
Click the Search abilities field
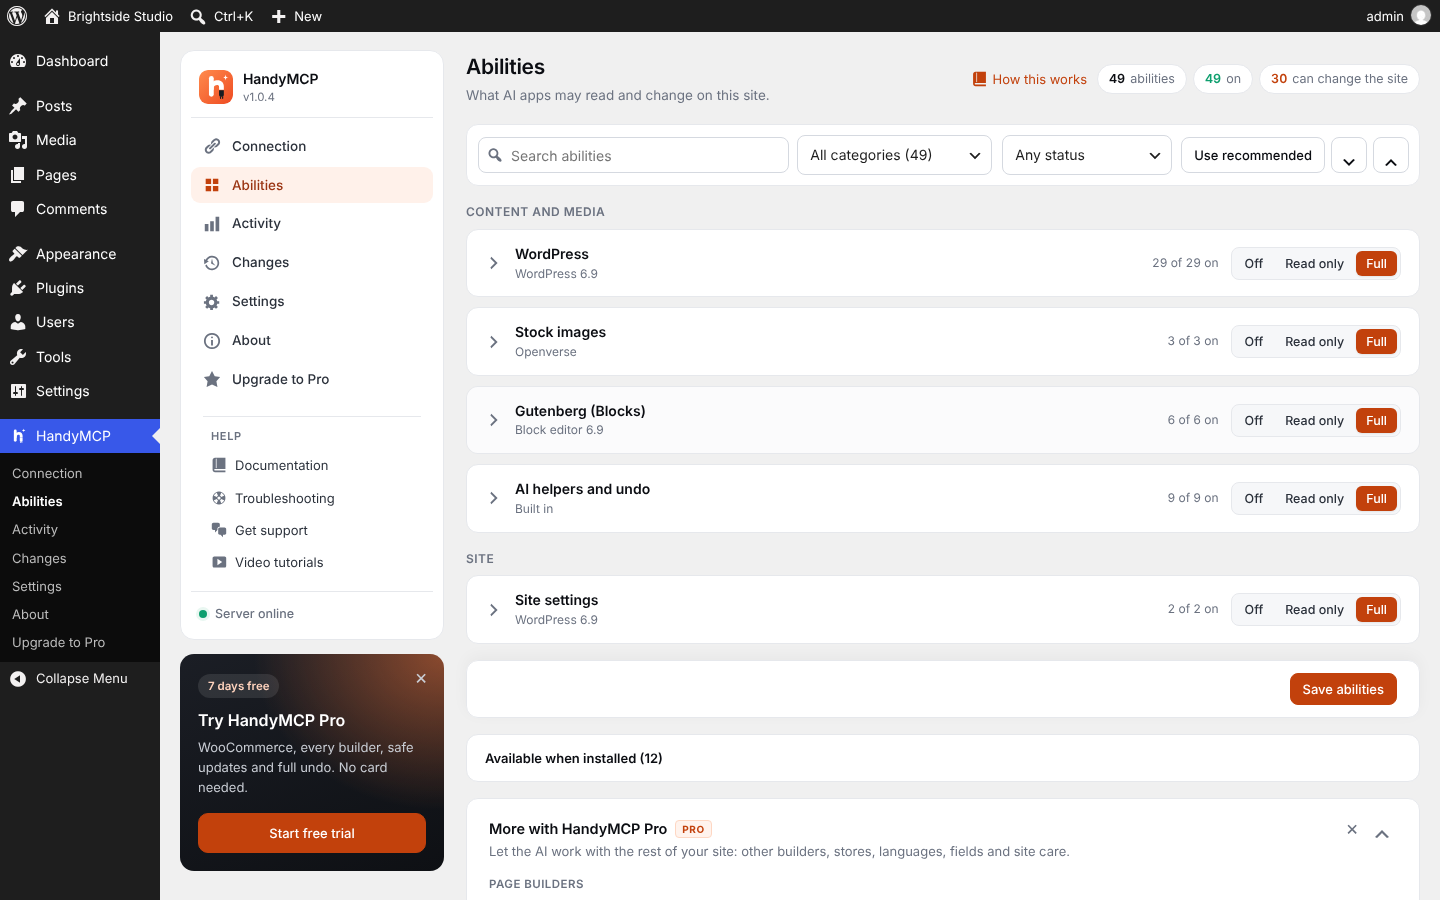tap(634, 155)
